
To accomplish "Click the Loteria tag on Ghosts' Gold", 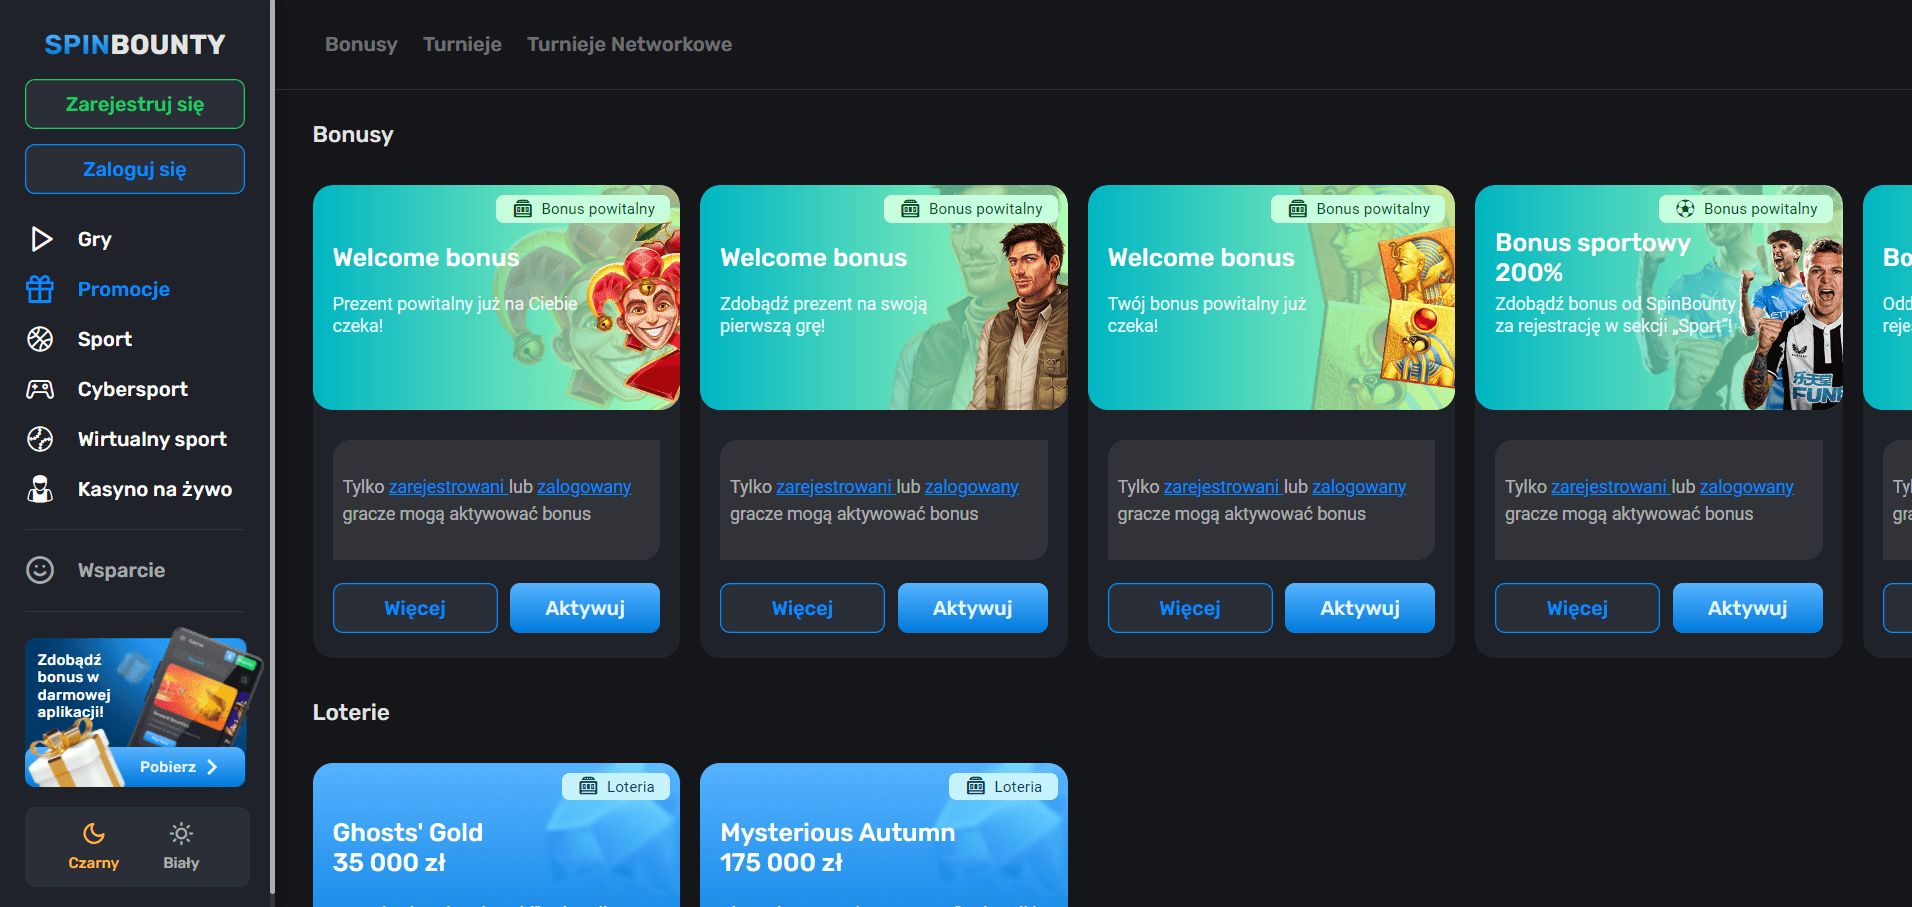I will [x=616, y=787].
